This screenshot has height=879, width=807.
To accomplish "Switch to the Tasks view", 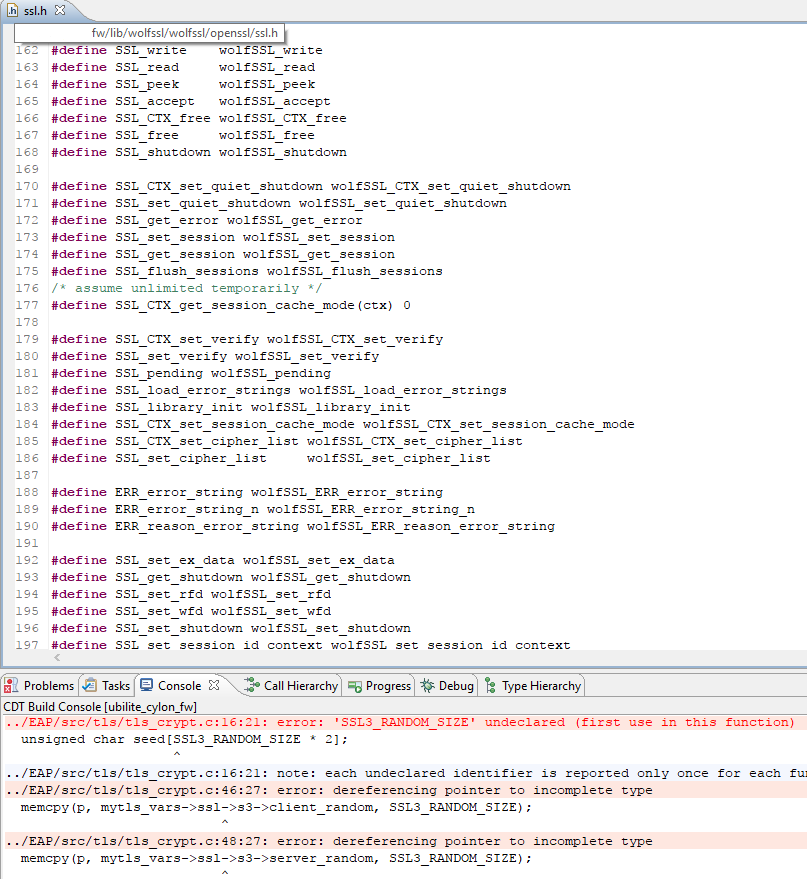I will 107,686.
